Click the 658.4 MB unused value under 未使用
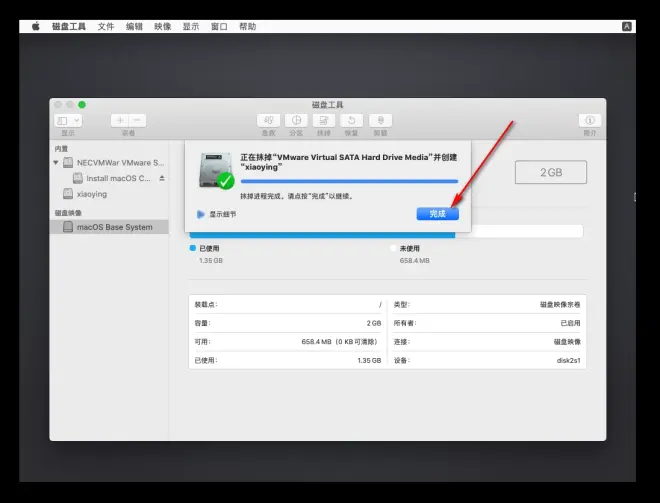This screenshot has width=660, height=503. [415, 261]
